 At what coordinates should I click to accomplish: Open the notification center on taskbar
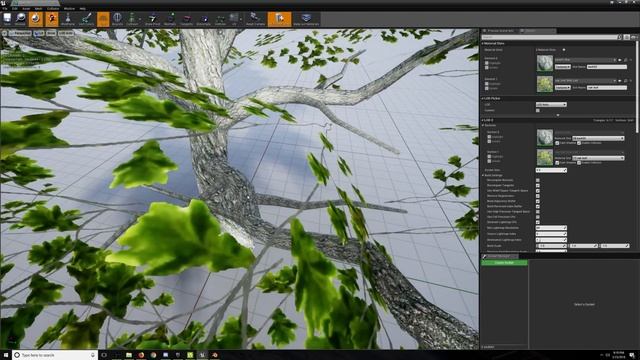(x=632, y=355)
